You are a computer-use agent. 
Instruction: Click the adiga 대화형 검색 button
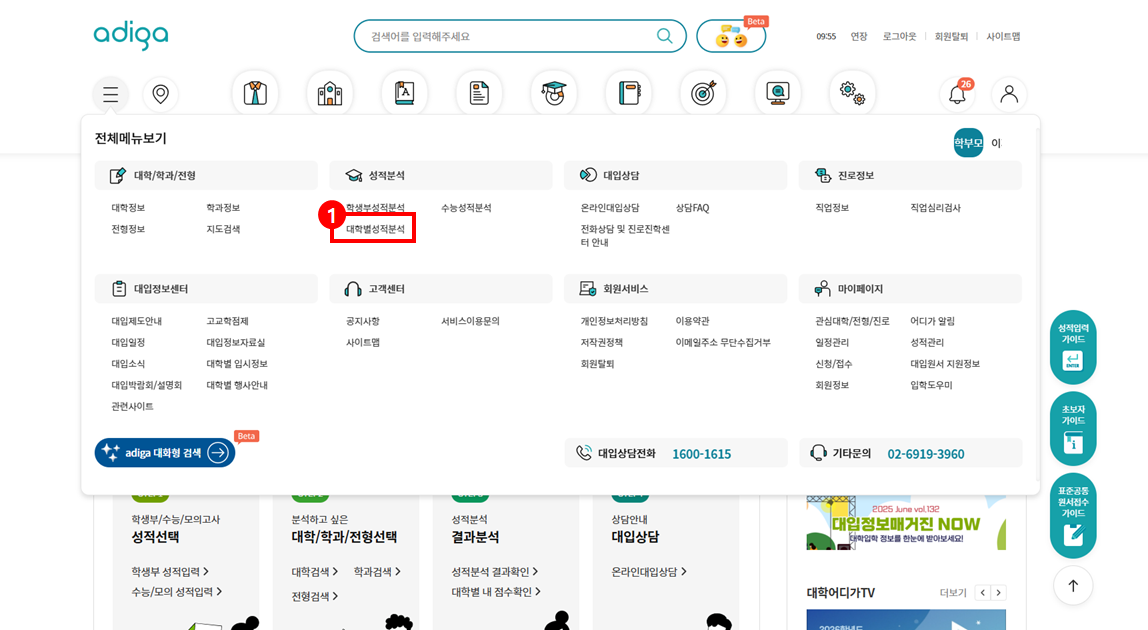165,453
